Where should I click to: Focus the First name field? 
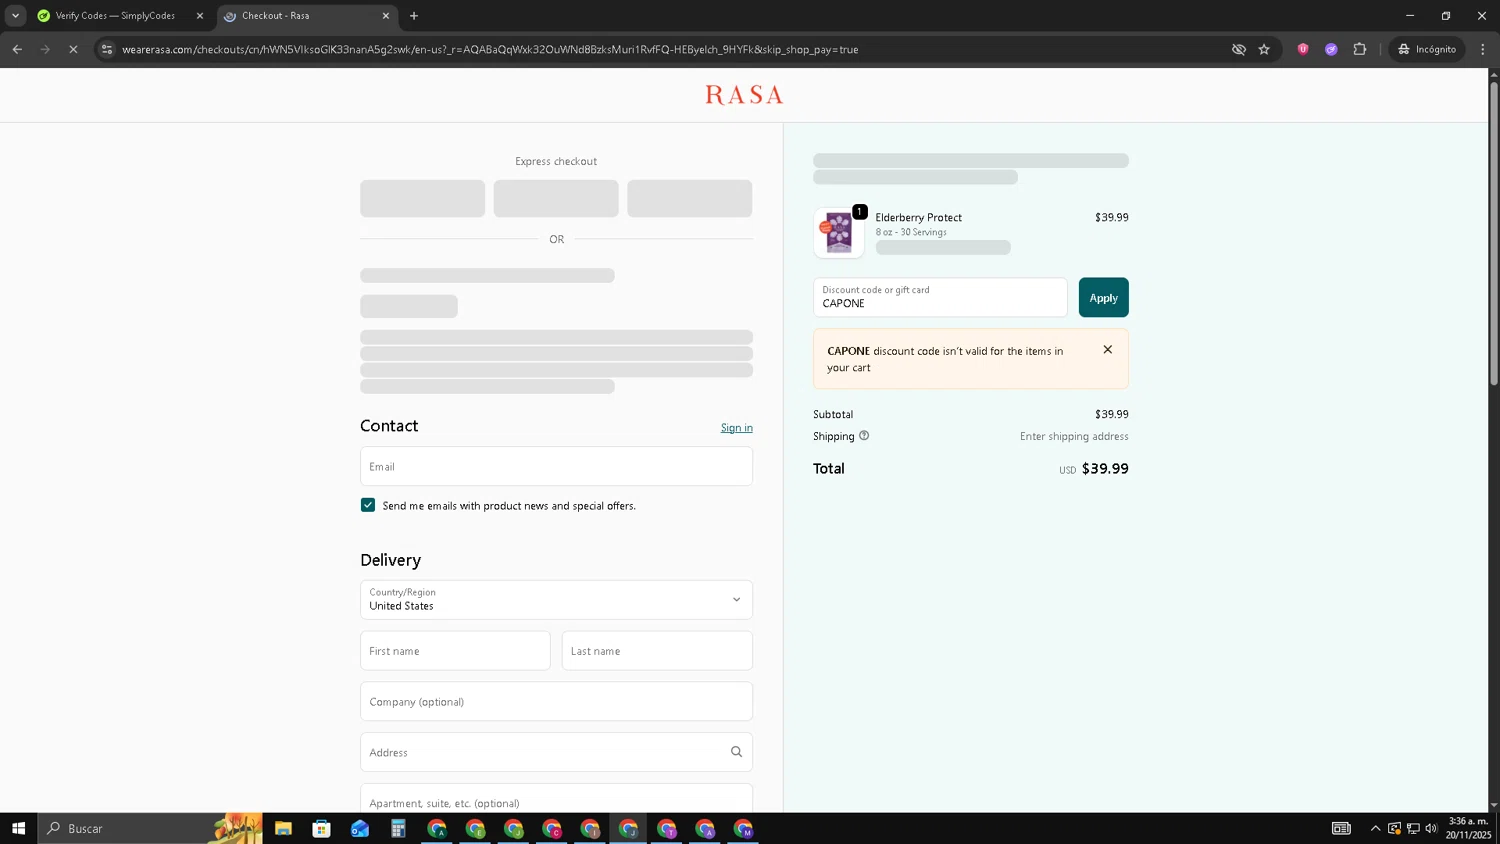455,651
